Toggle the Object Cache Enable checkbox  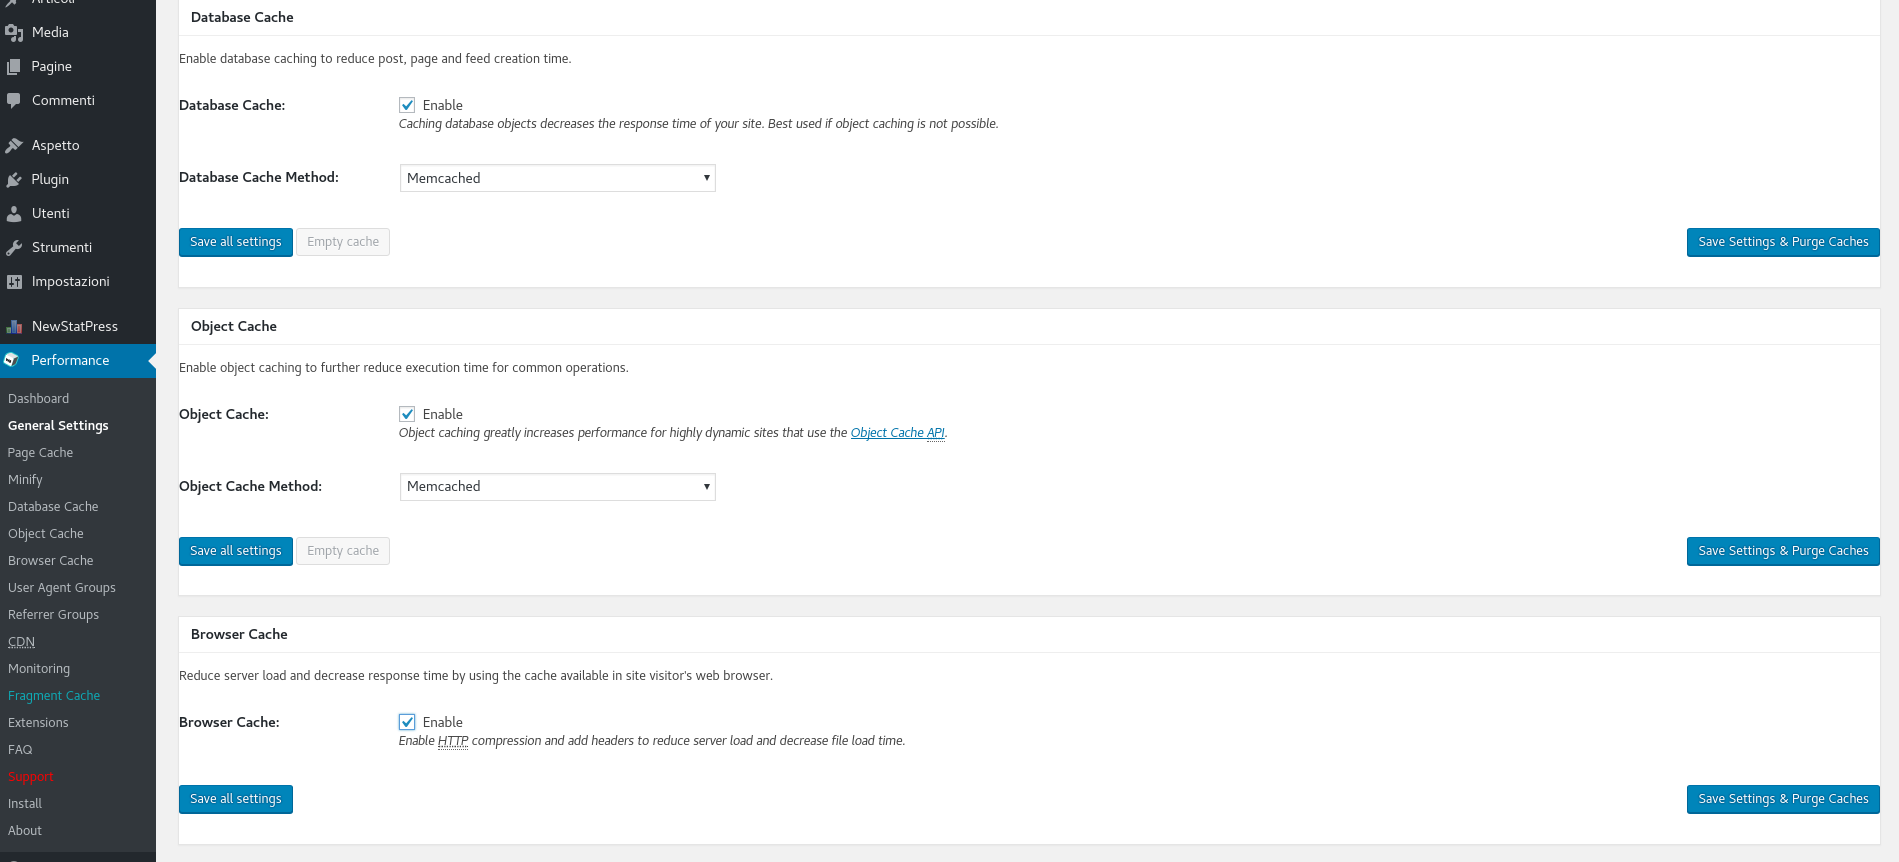point(407,414)
